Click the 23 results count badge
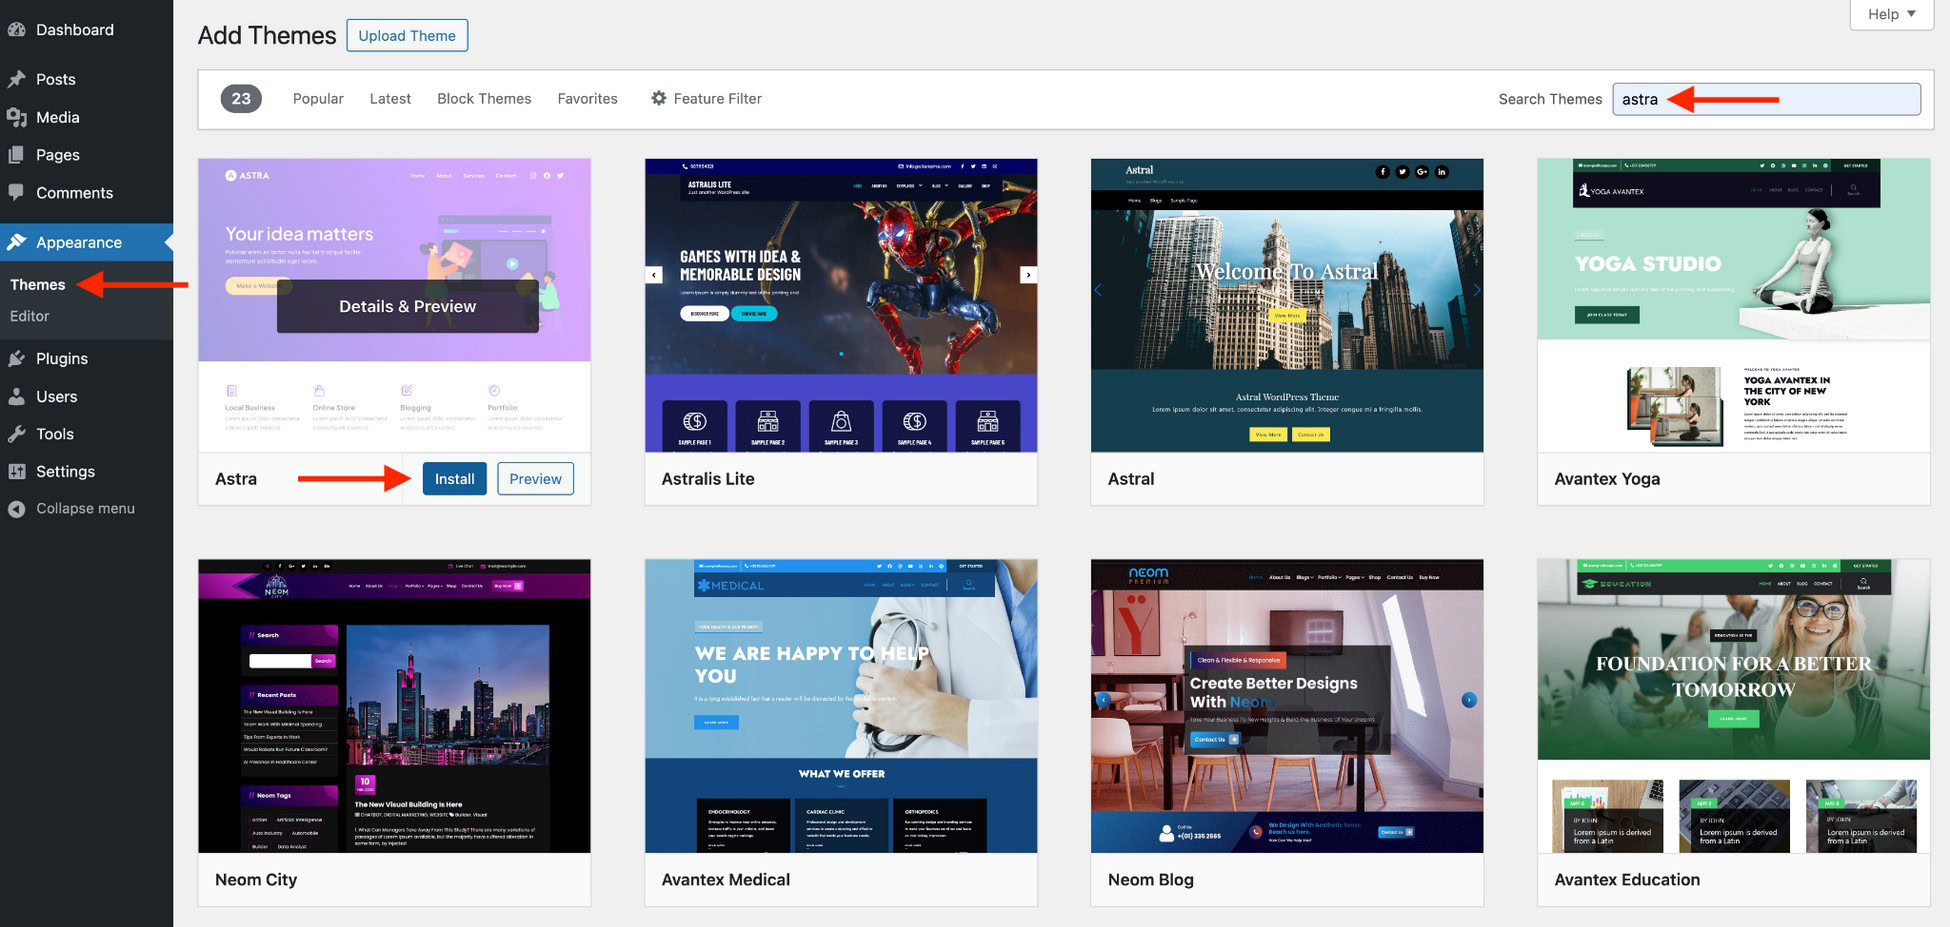1950x927 pixels. point(241,98)
